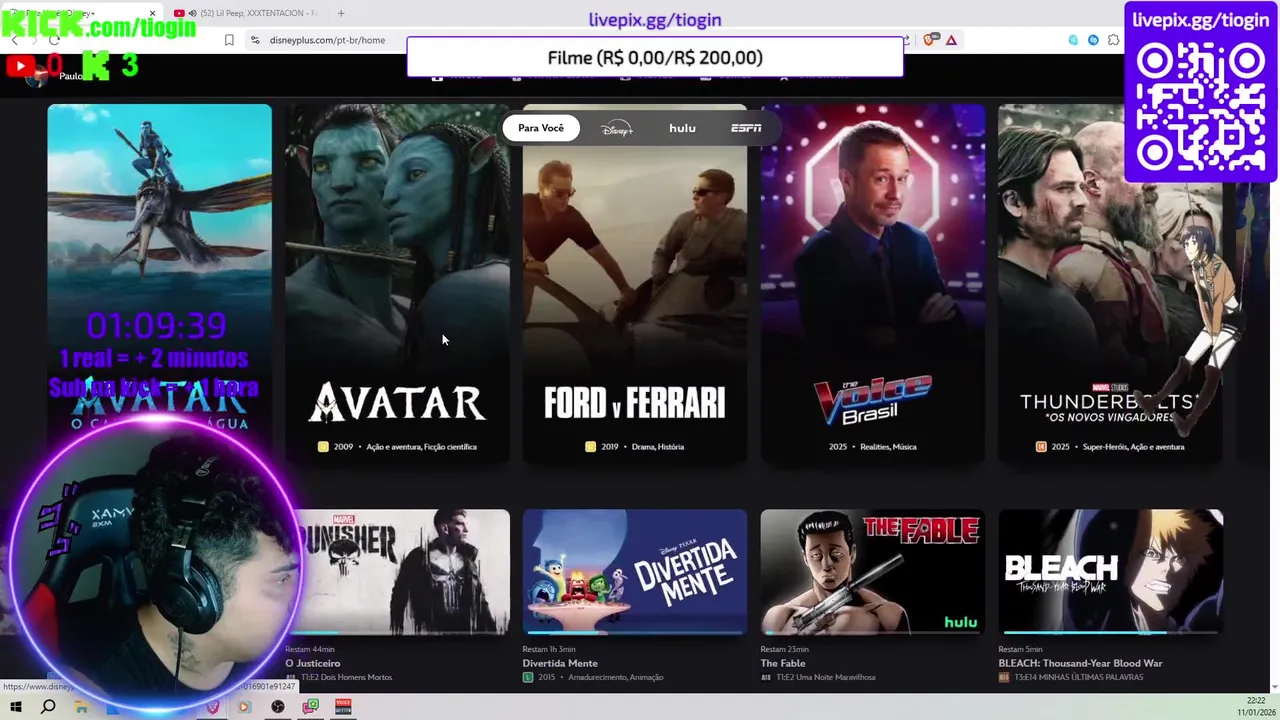
Task: Click 'Super-Herói, Ação e aventura' text
Action: point(1133,447)
